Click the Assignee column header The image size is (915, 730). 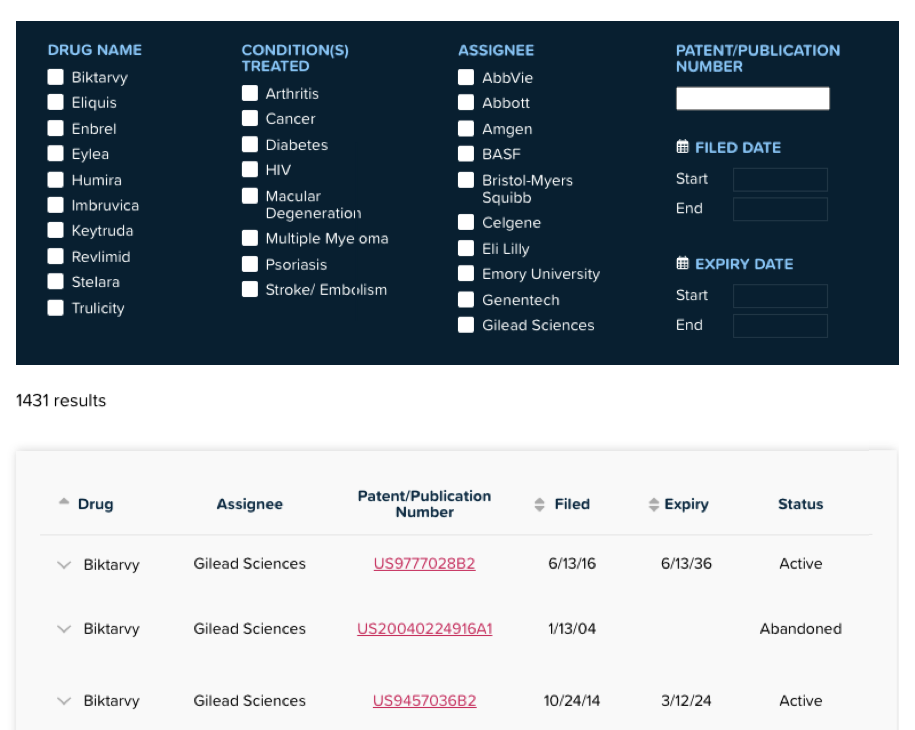point(250,504)
